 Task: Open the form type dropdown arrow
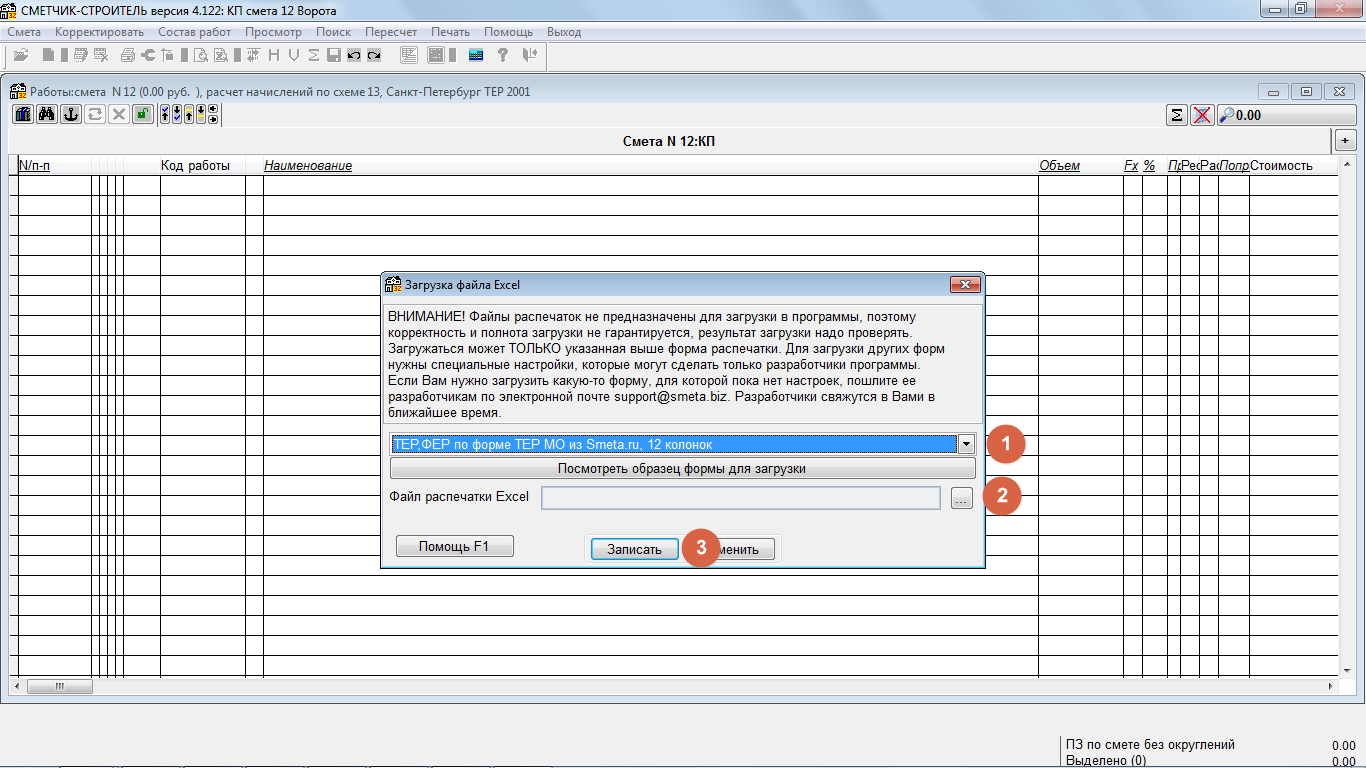[966, 444]
